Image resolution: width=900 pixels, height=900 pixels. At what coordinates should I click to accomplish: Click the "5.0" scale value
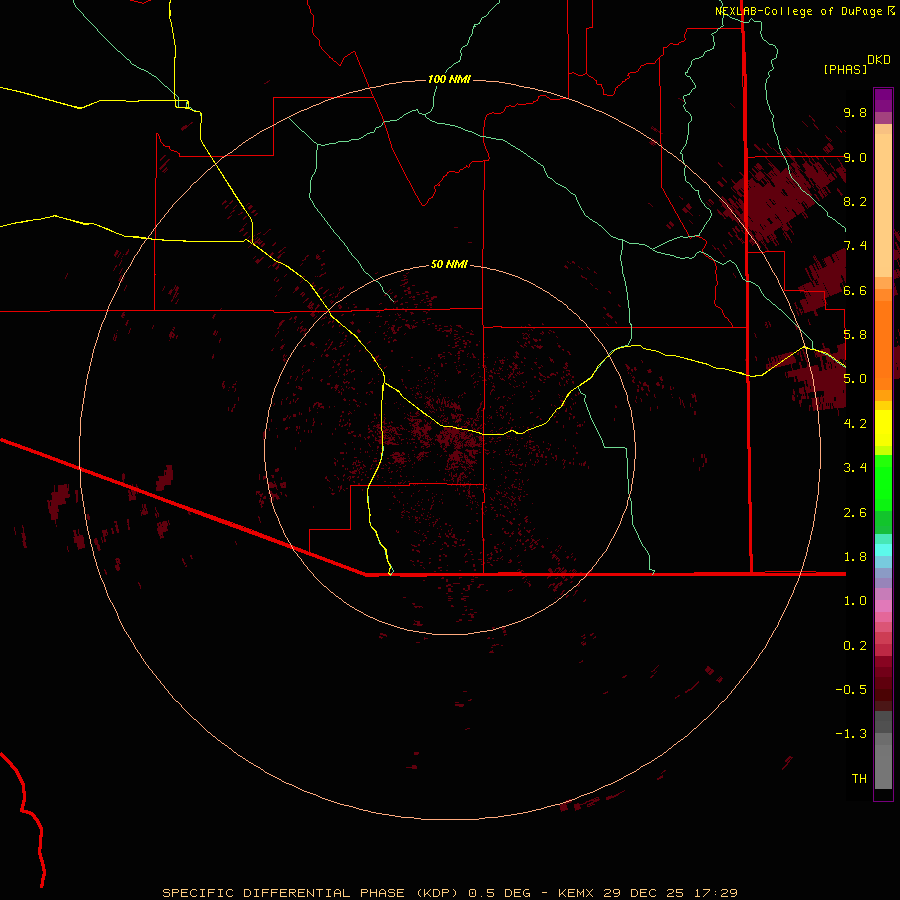click(x=855, y=379)
